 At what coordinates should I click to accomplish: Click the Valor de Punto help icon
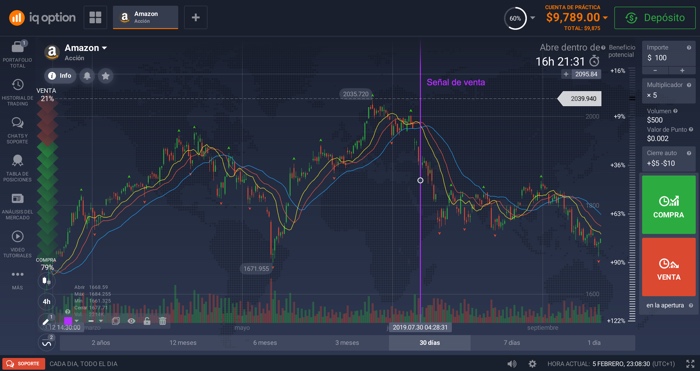tap(691, 129)
